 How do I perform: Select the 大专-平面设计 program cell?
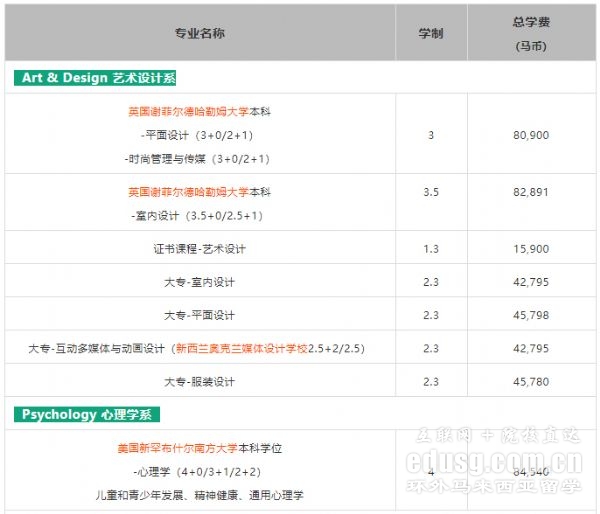tap(199, 315)
